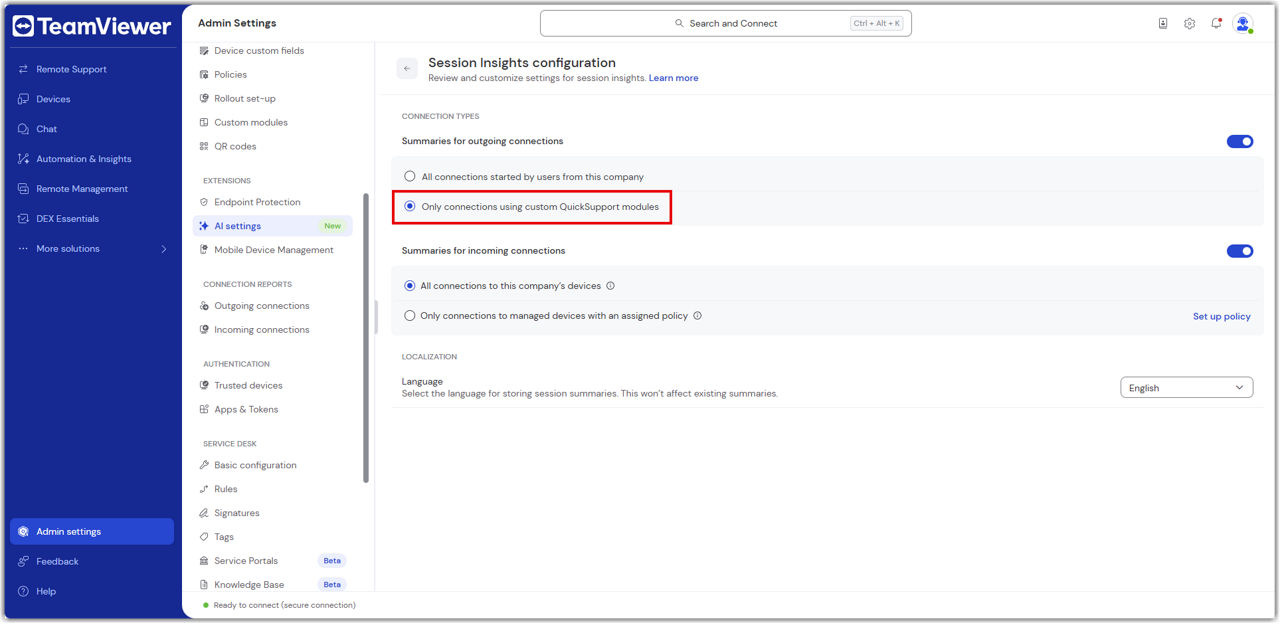Click the Devices icon in sidebar
Image resolution: width=1280 pixels, height=624 pixels.
23,99
